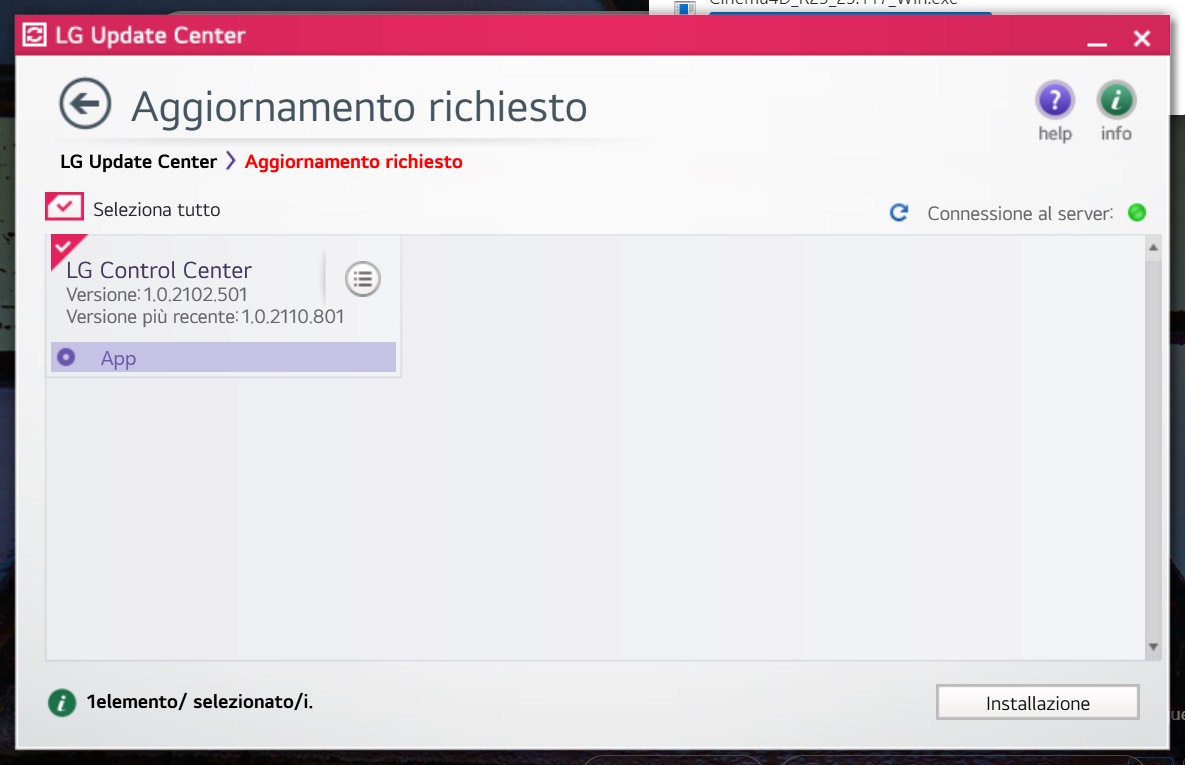Click the Aggiornamento richiesto page heading
The height and width of the screenshot is (765, 1185).
(x=359, y=107)
